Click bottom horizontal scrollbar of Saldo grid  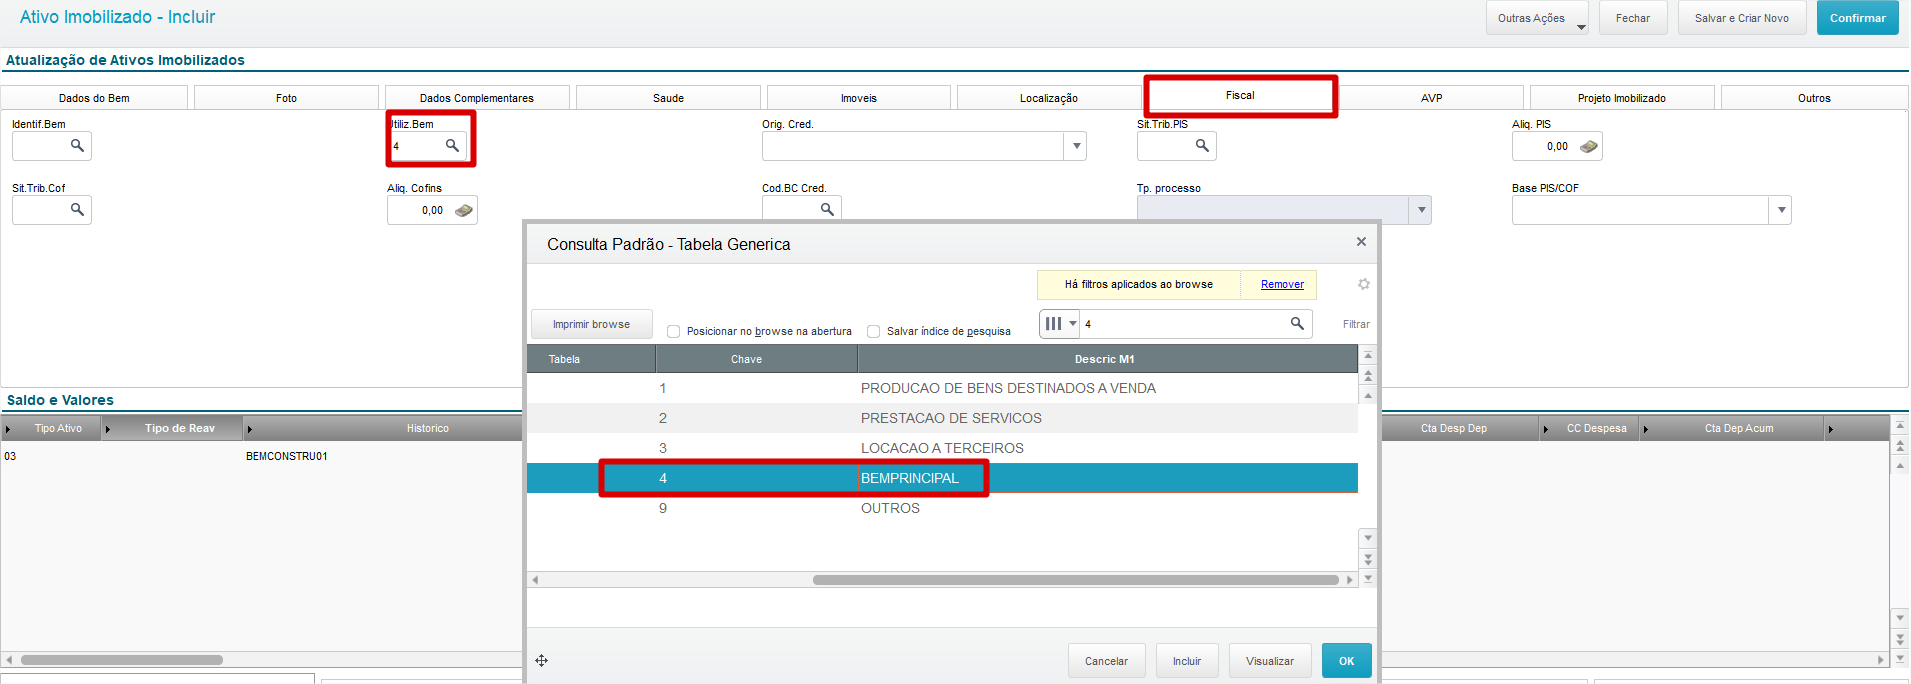click(122, 660)
